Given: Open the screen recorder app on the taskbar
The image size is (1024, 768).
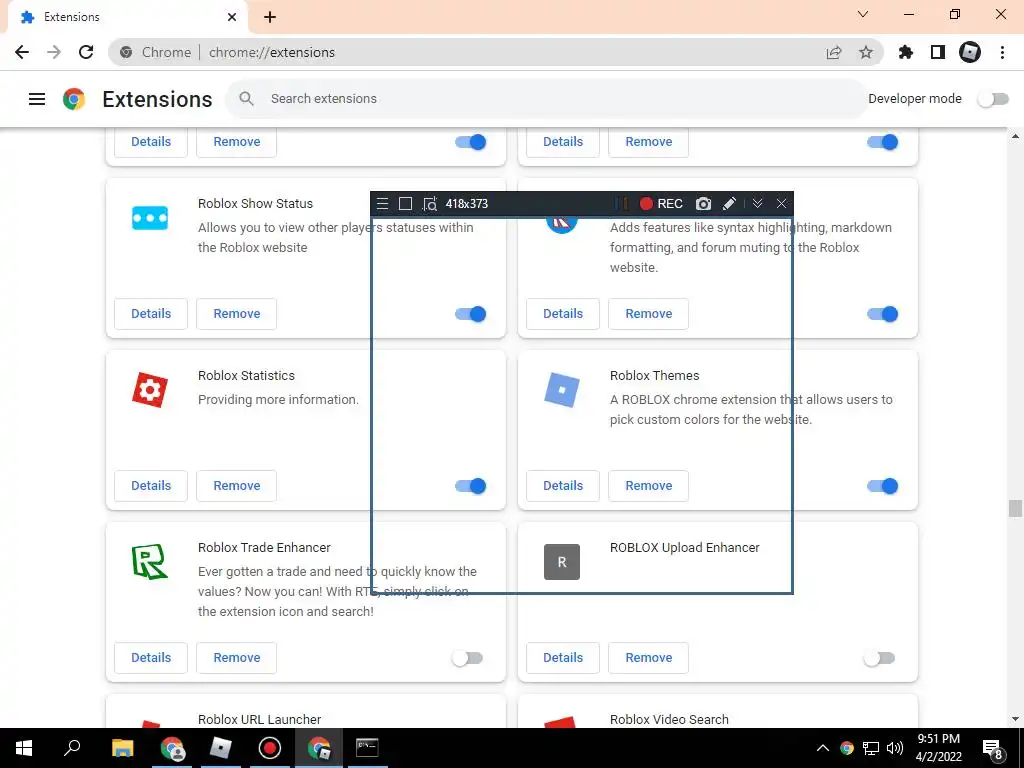Looking at the screenshot, I should click(270, 748).
